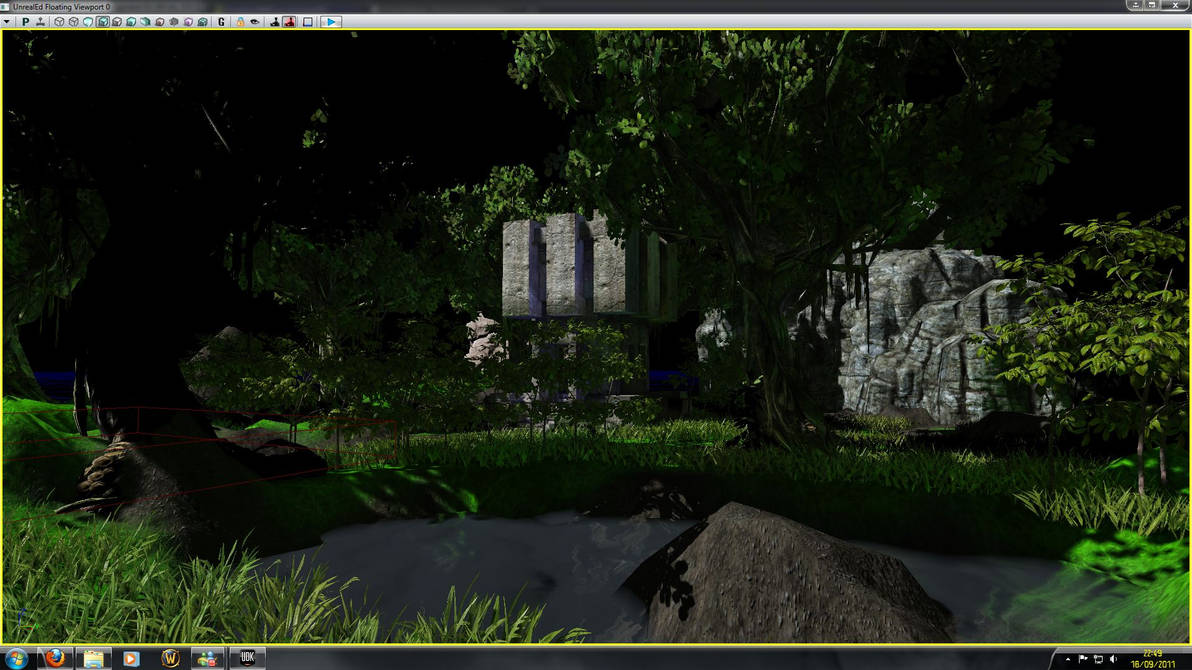
Task: Launch Firefox from the taskbar
Action: coord(55,658)
